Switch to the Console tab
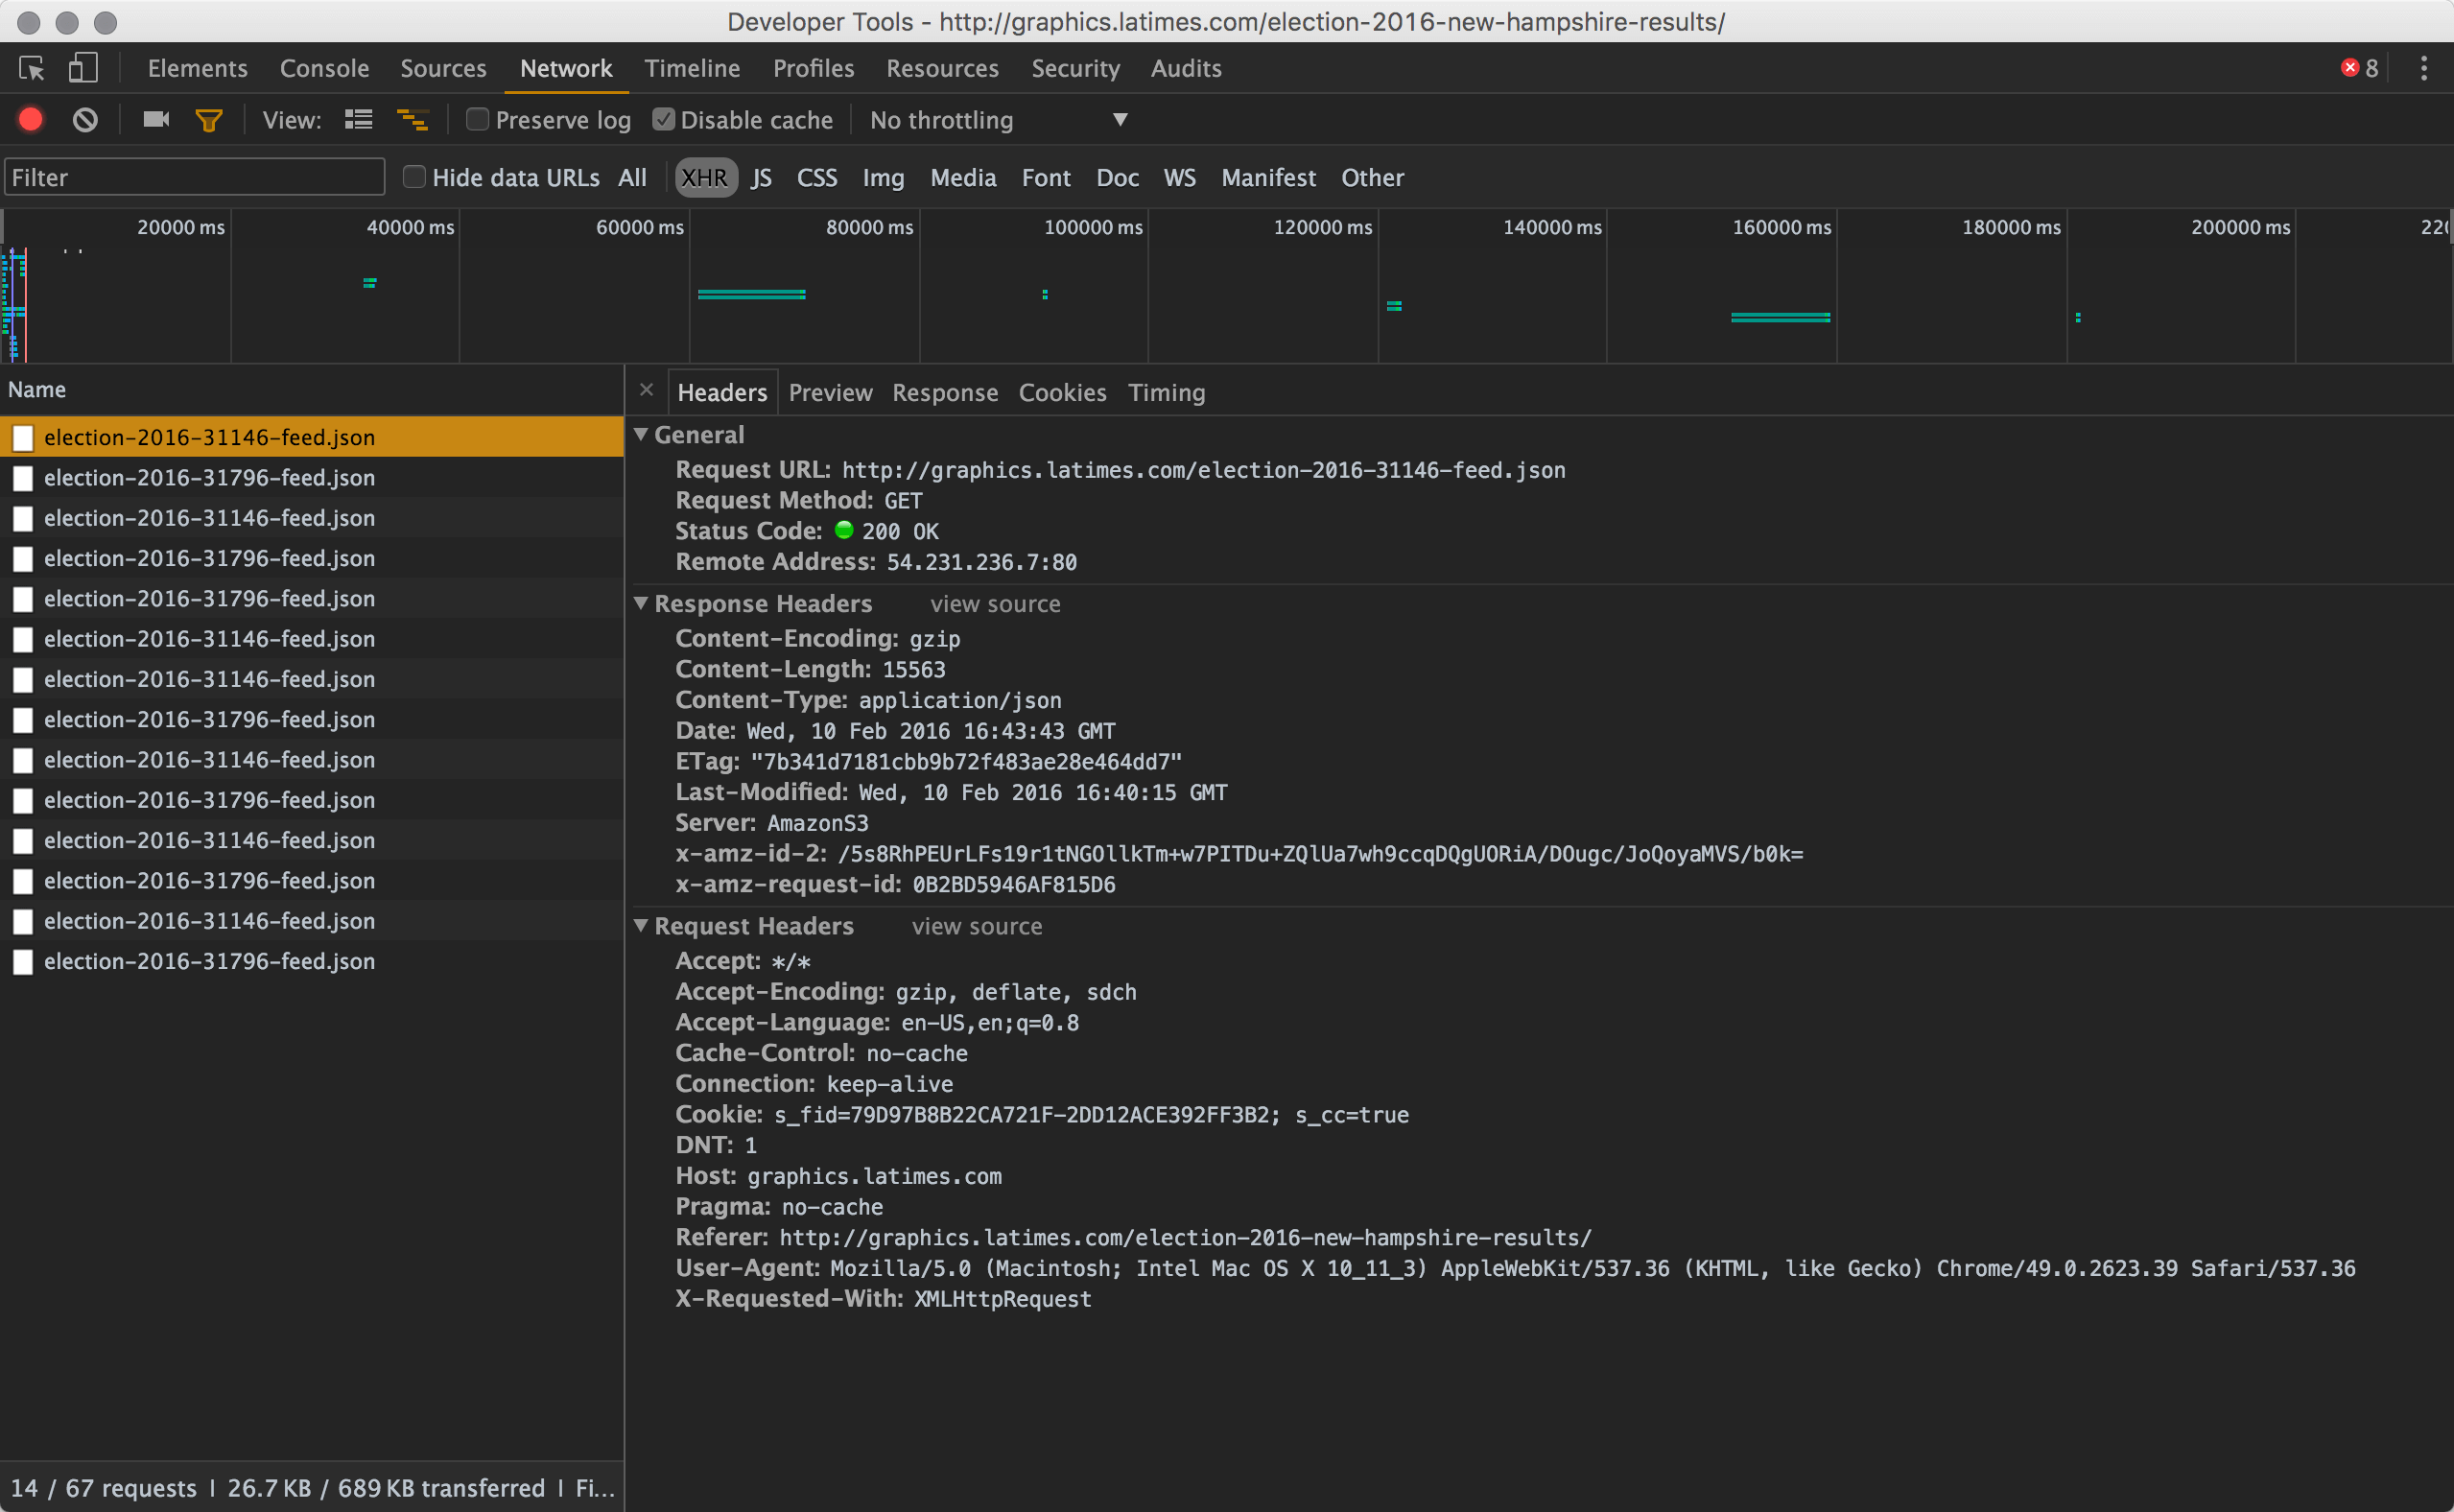This screenshot has height=1512, width=2454. pyautogui.click(x=324, y=68)
